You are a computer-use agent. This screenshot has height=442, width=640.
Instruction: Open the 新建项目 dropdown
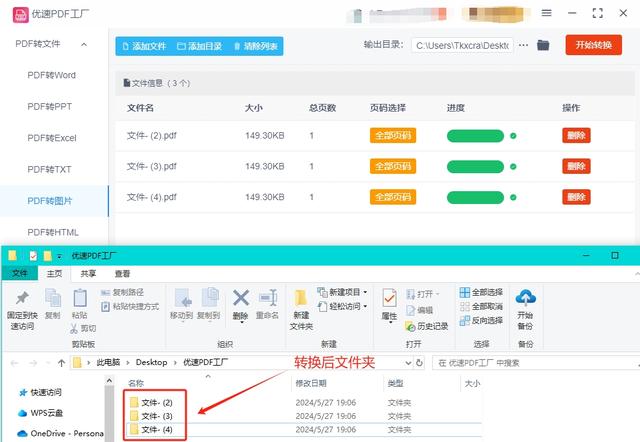coord(342,292)
